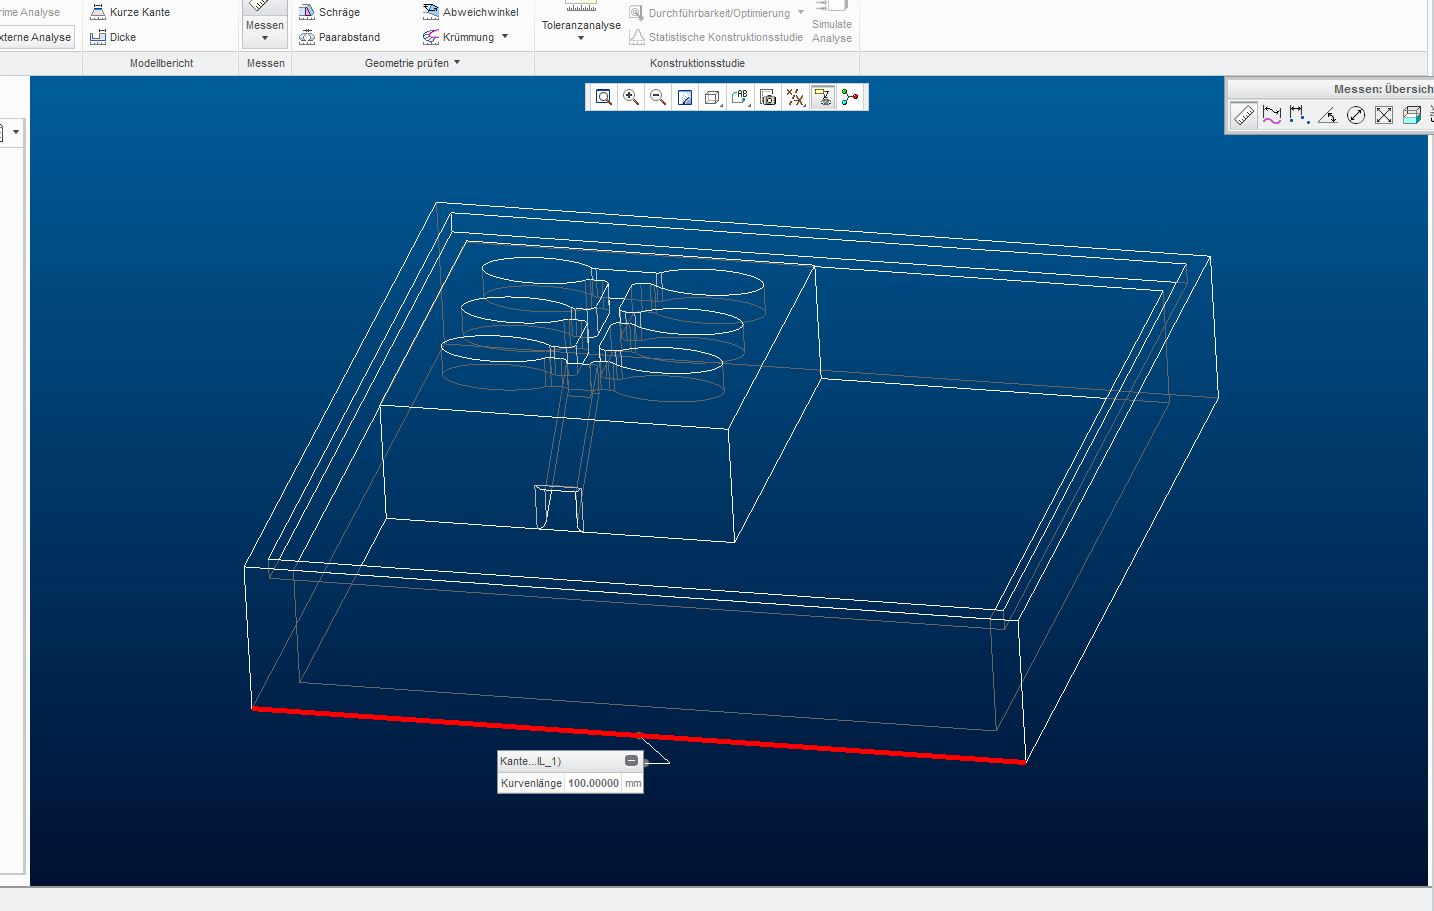Open the Toleranzanalyse menu

click(x=581, y=32)
